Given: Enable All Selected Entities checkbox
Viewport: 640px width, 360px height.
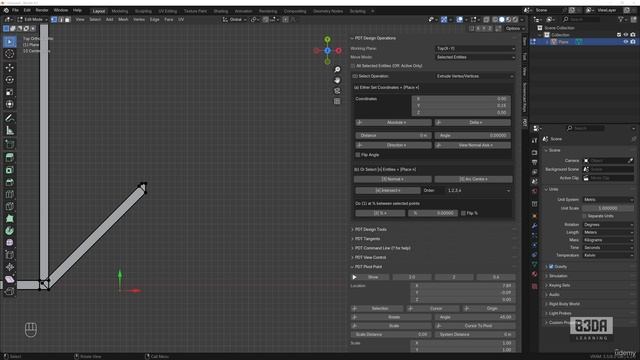Looking at the screenshot, I should coord(353,66).
